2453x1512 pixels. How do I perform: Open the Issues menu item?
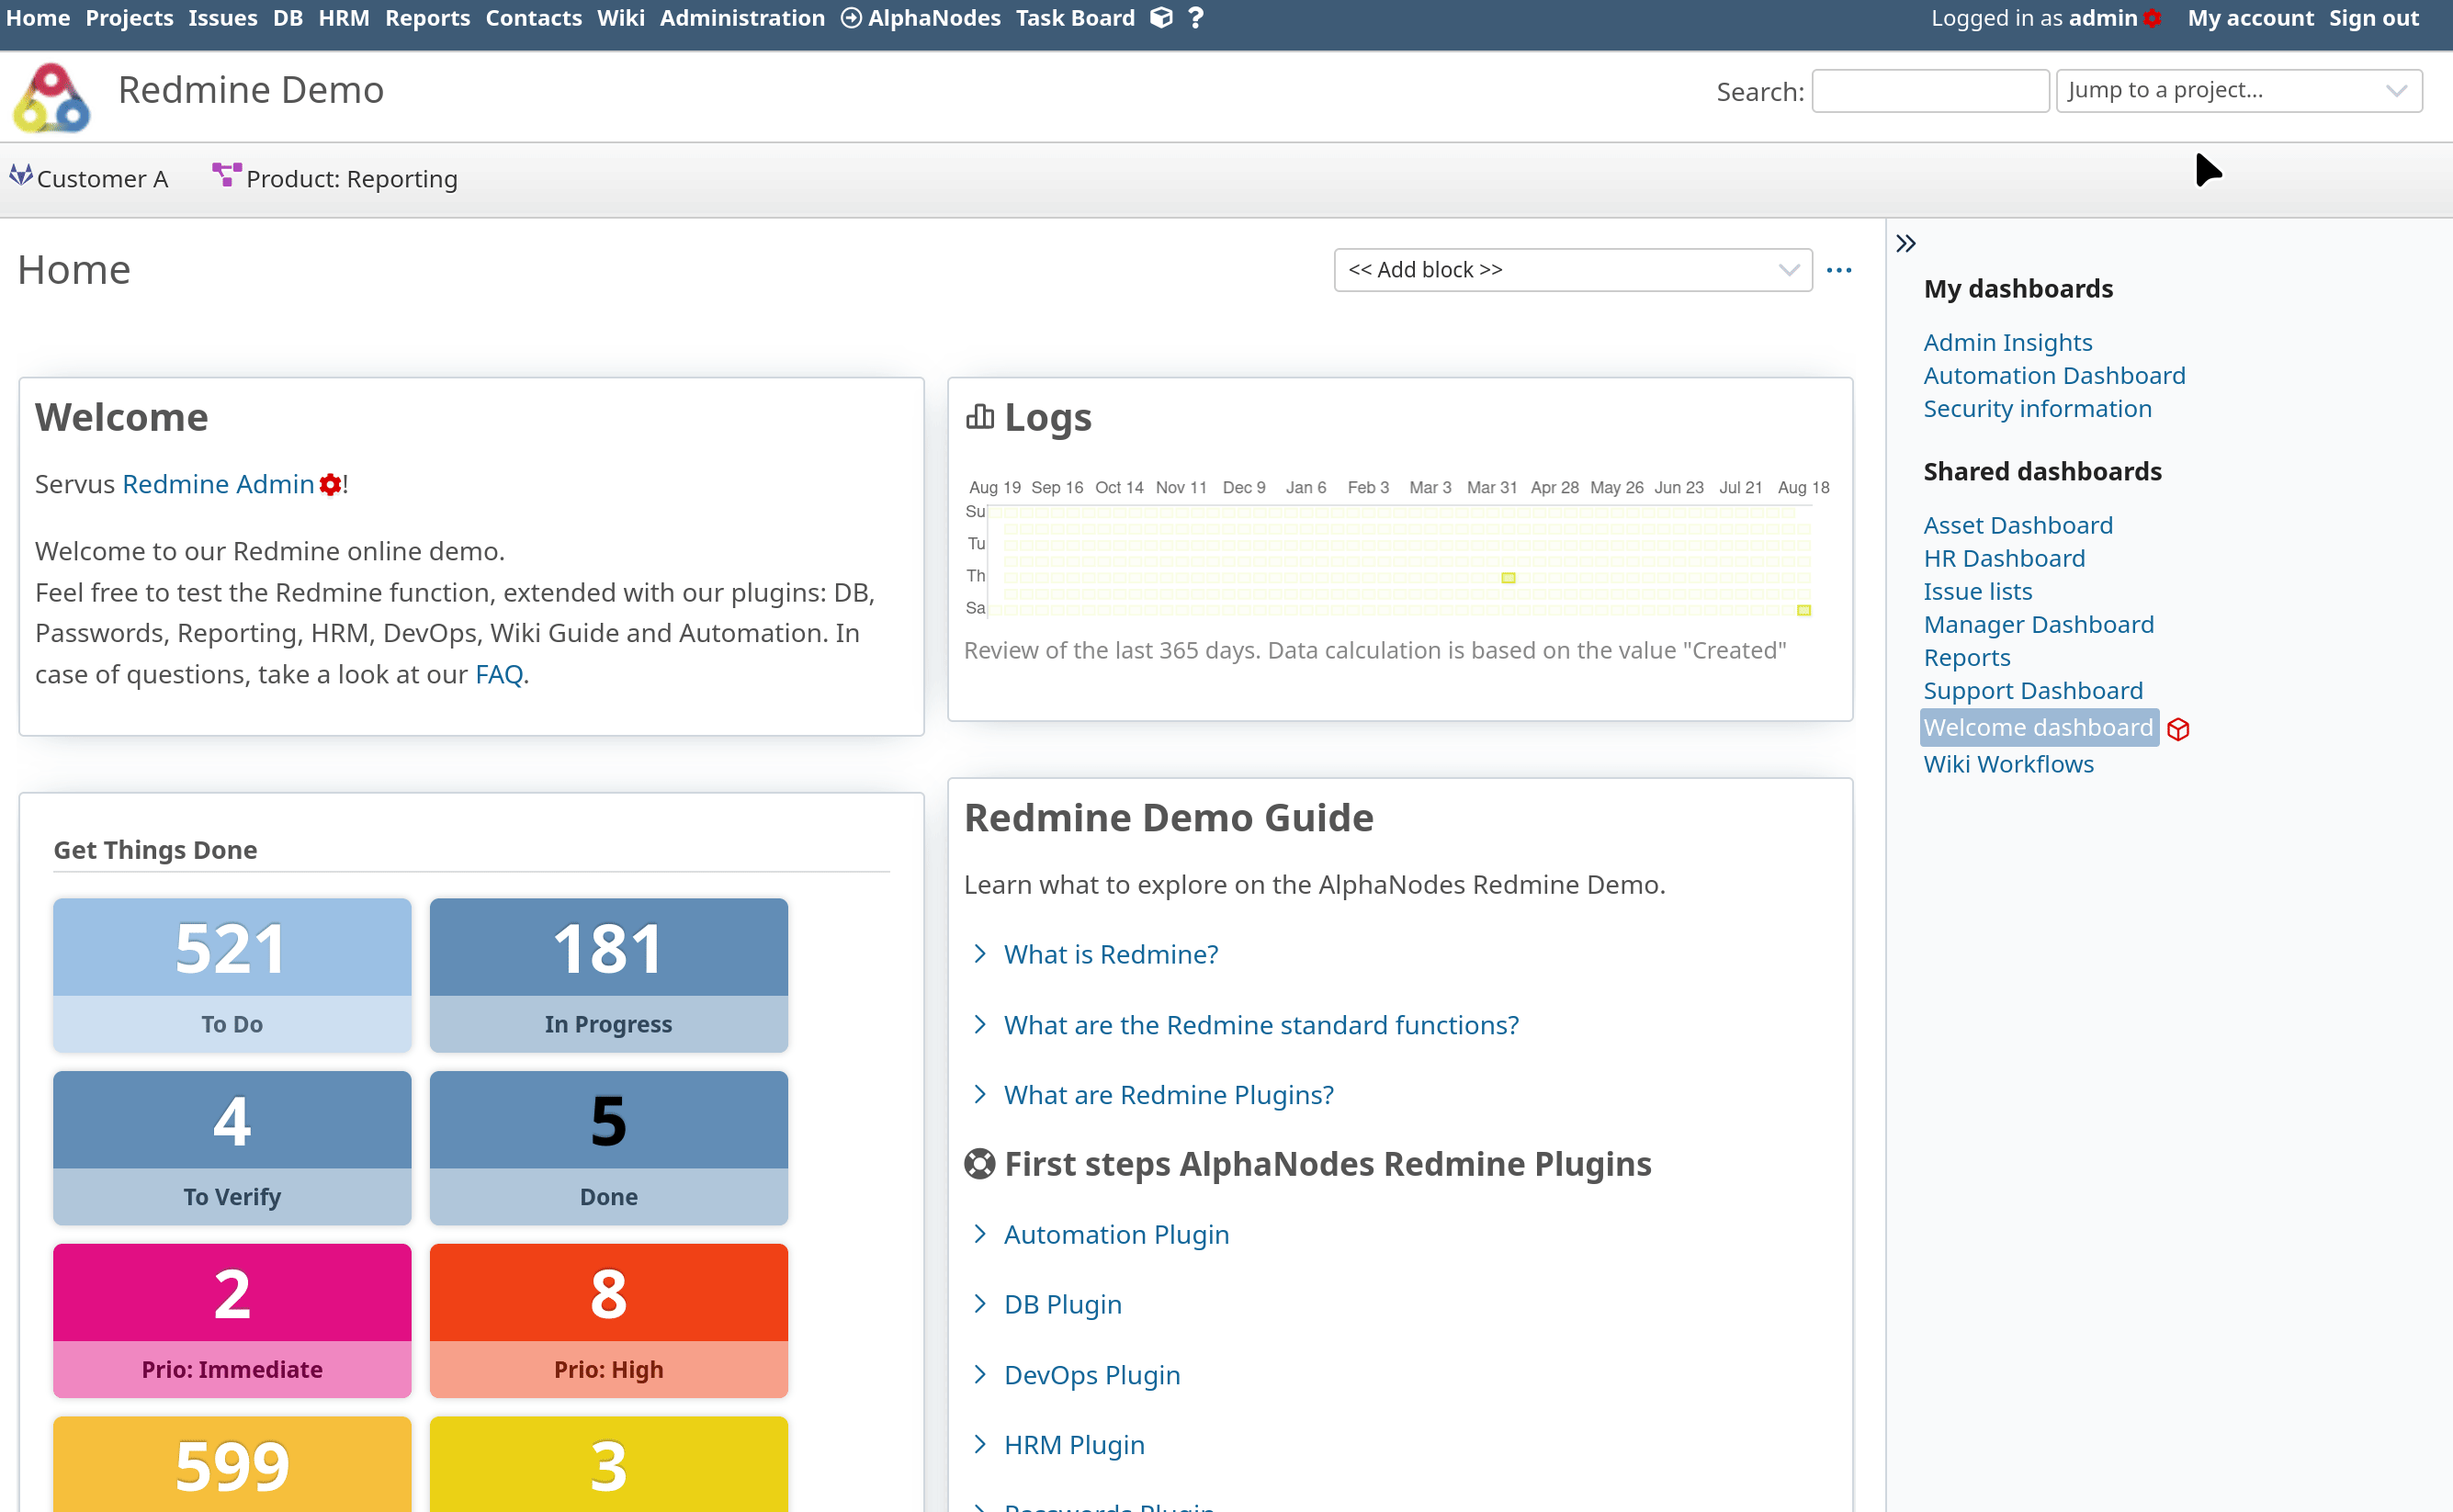pos(223,18)
